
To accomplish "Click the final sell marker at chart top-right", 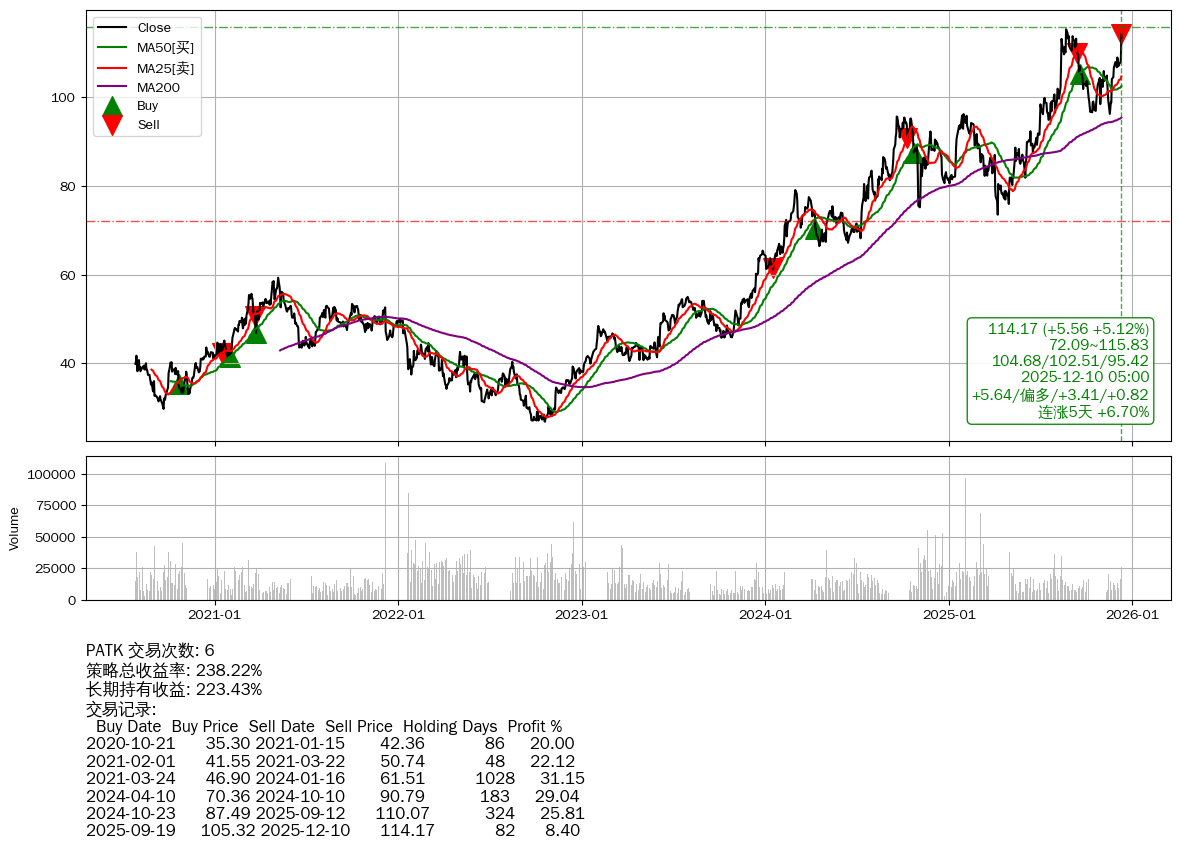I will coord(1121,34).
